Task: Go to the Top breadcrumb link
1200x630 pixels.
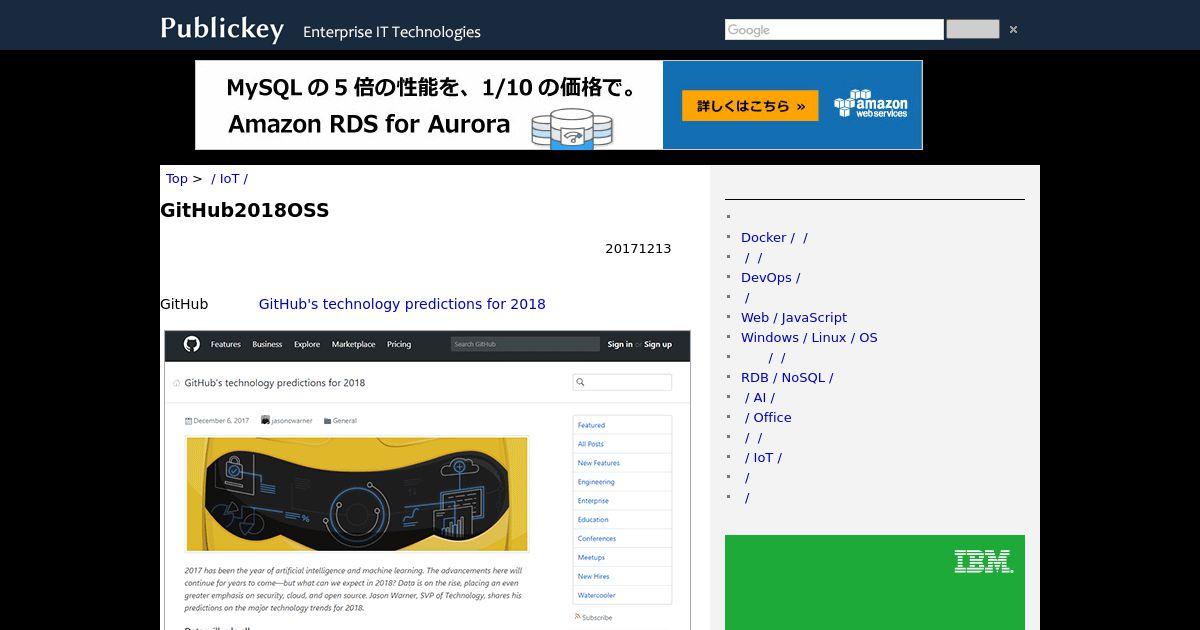Action: coord(176,179)
